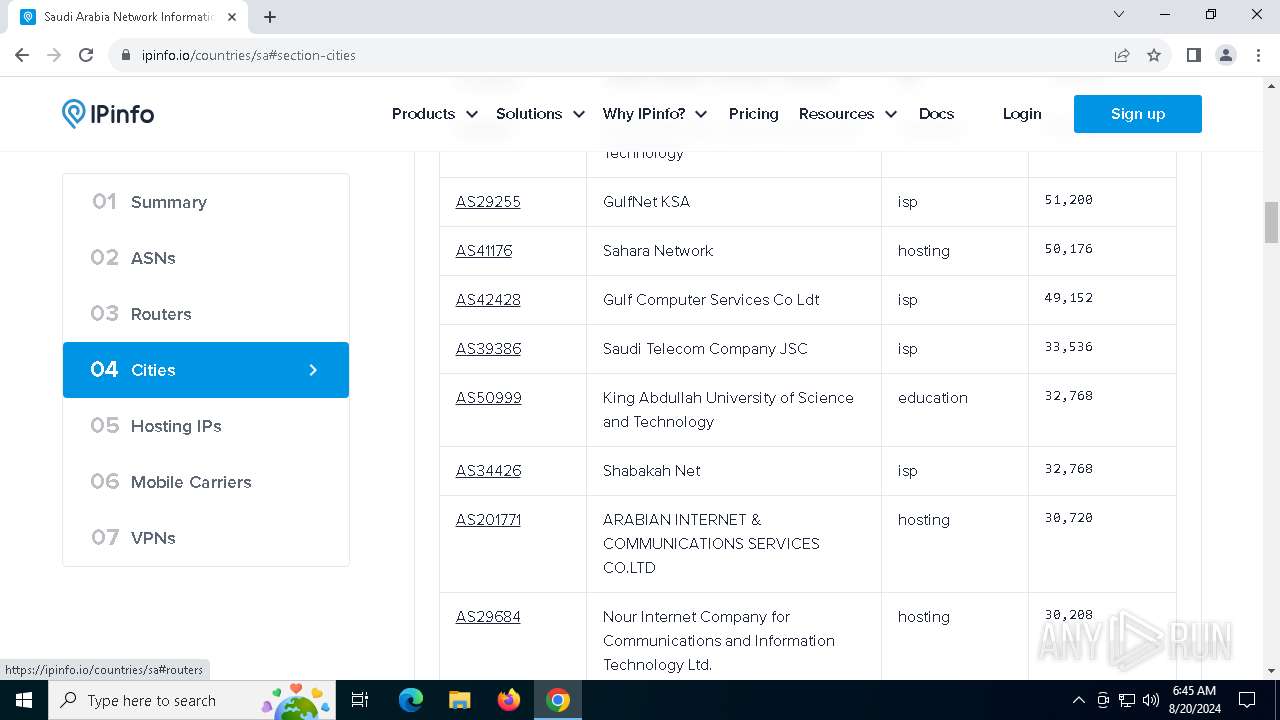Bookmark this page with star icon
The width and height of the screenshot is (1280, 720).
[x=1154, y=55]
